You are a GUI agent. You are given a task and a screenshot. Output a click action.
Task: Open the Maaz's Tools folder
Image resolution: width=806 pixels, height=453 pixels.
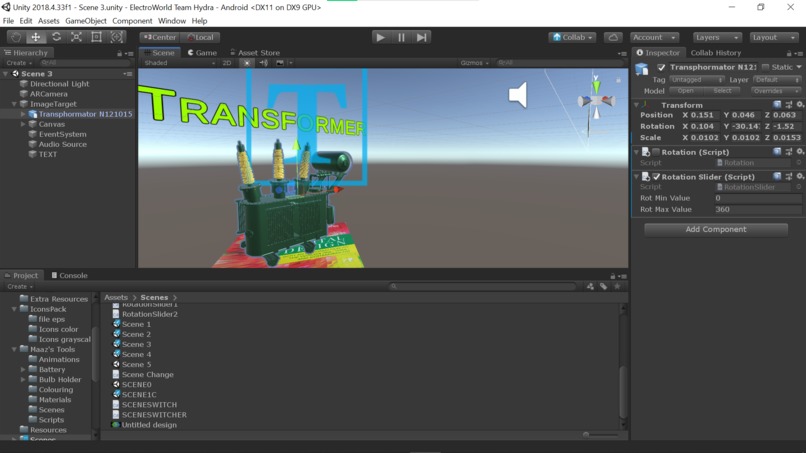click(x=52, y=349)
